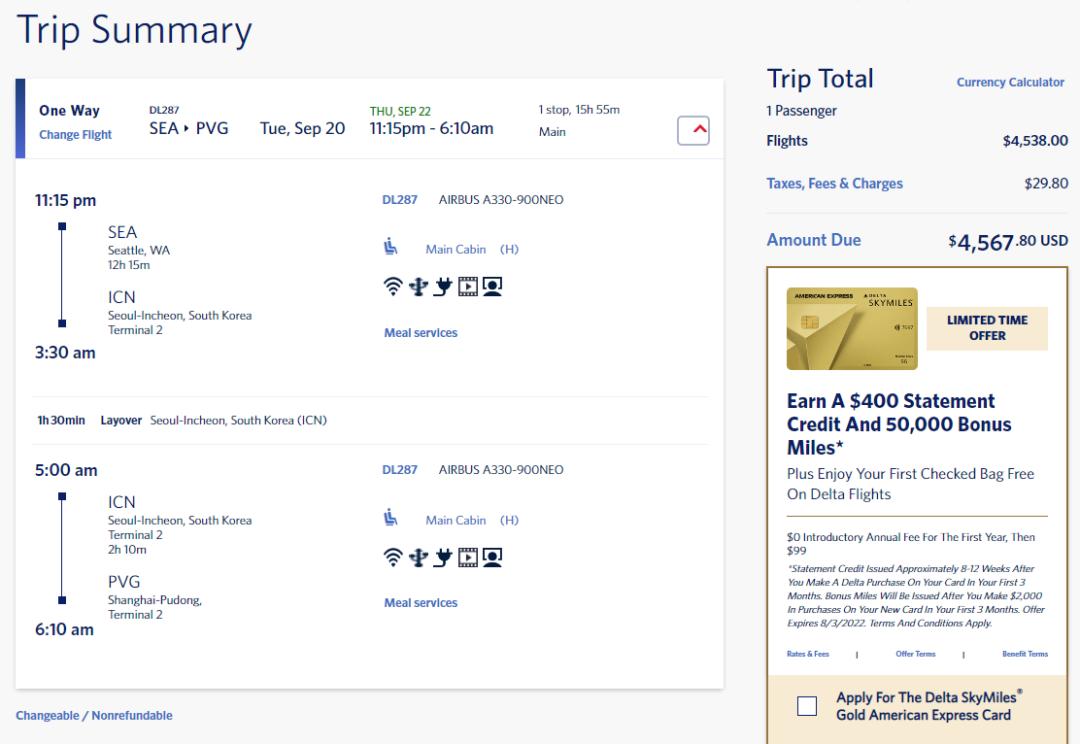Click the USB power icon on the SEA–ICN segment
The width and height of the screenshot is (1080, 744).
pos(418,287)
